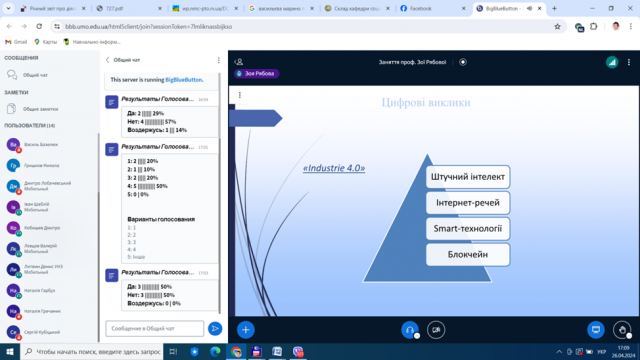Click the Зоя Рябова presenter badge

(x=256, y=73)
